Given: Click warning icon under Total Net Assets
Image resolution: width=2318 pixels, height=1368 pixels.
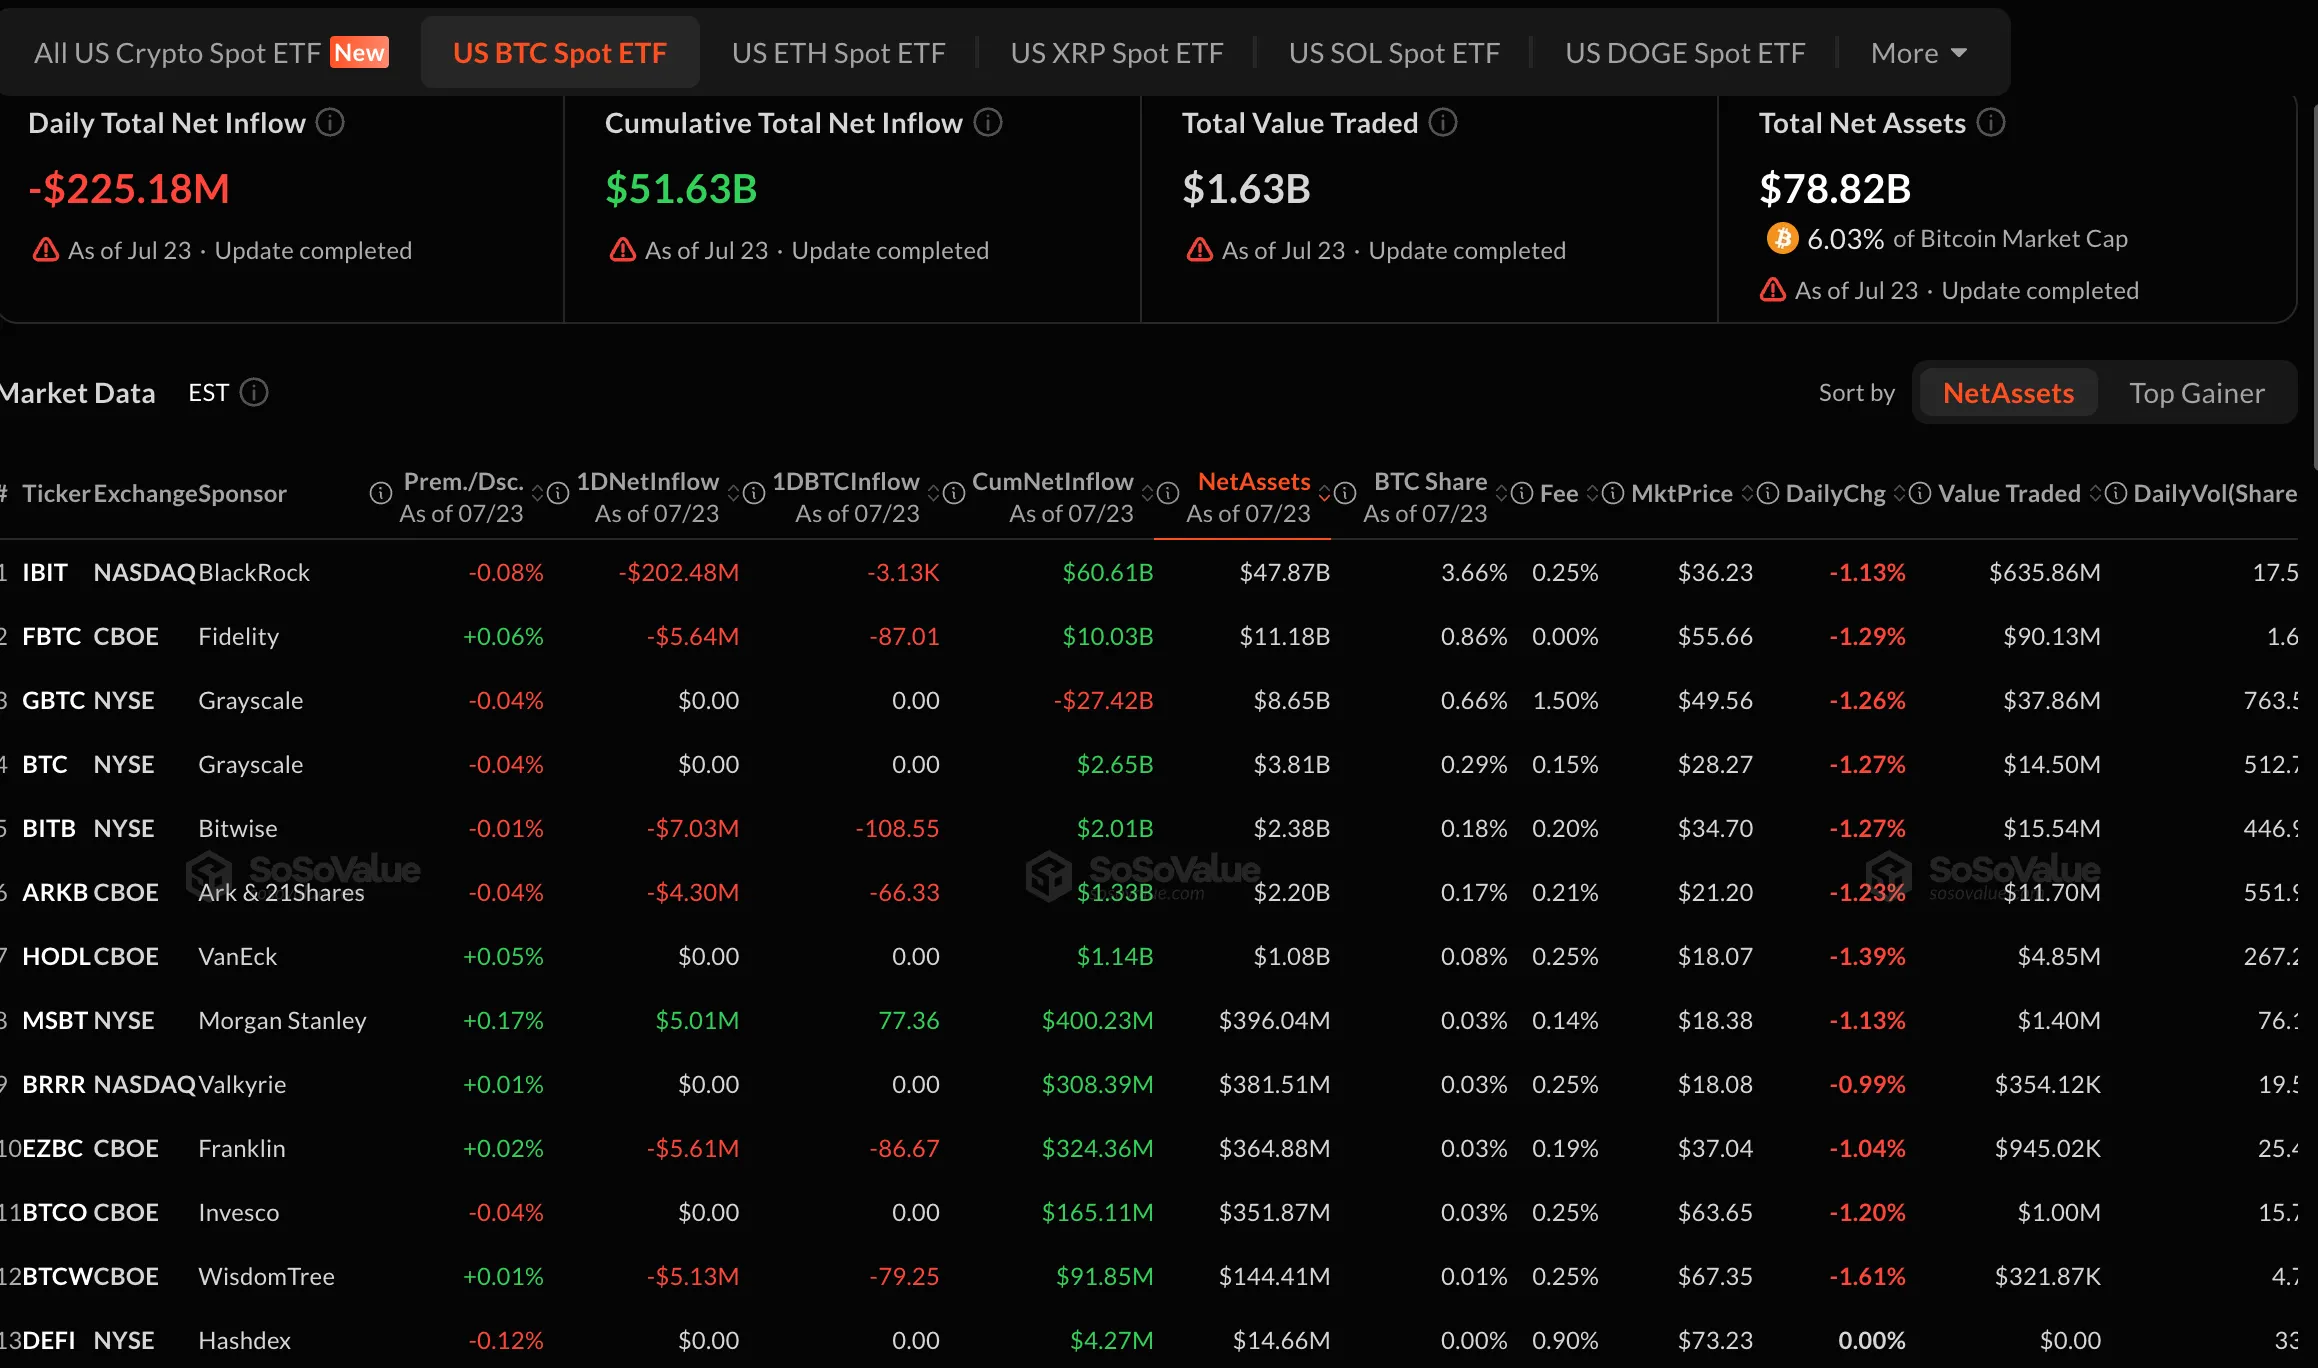Looking at the screenshot, I should [1773, 290].
